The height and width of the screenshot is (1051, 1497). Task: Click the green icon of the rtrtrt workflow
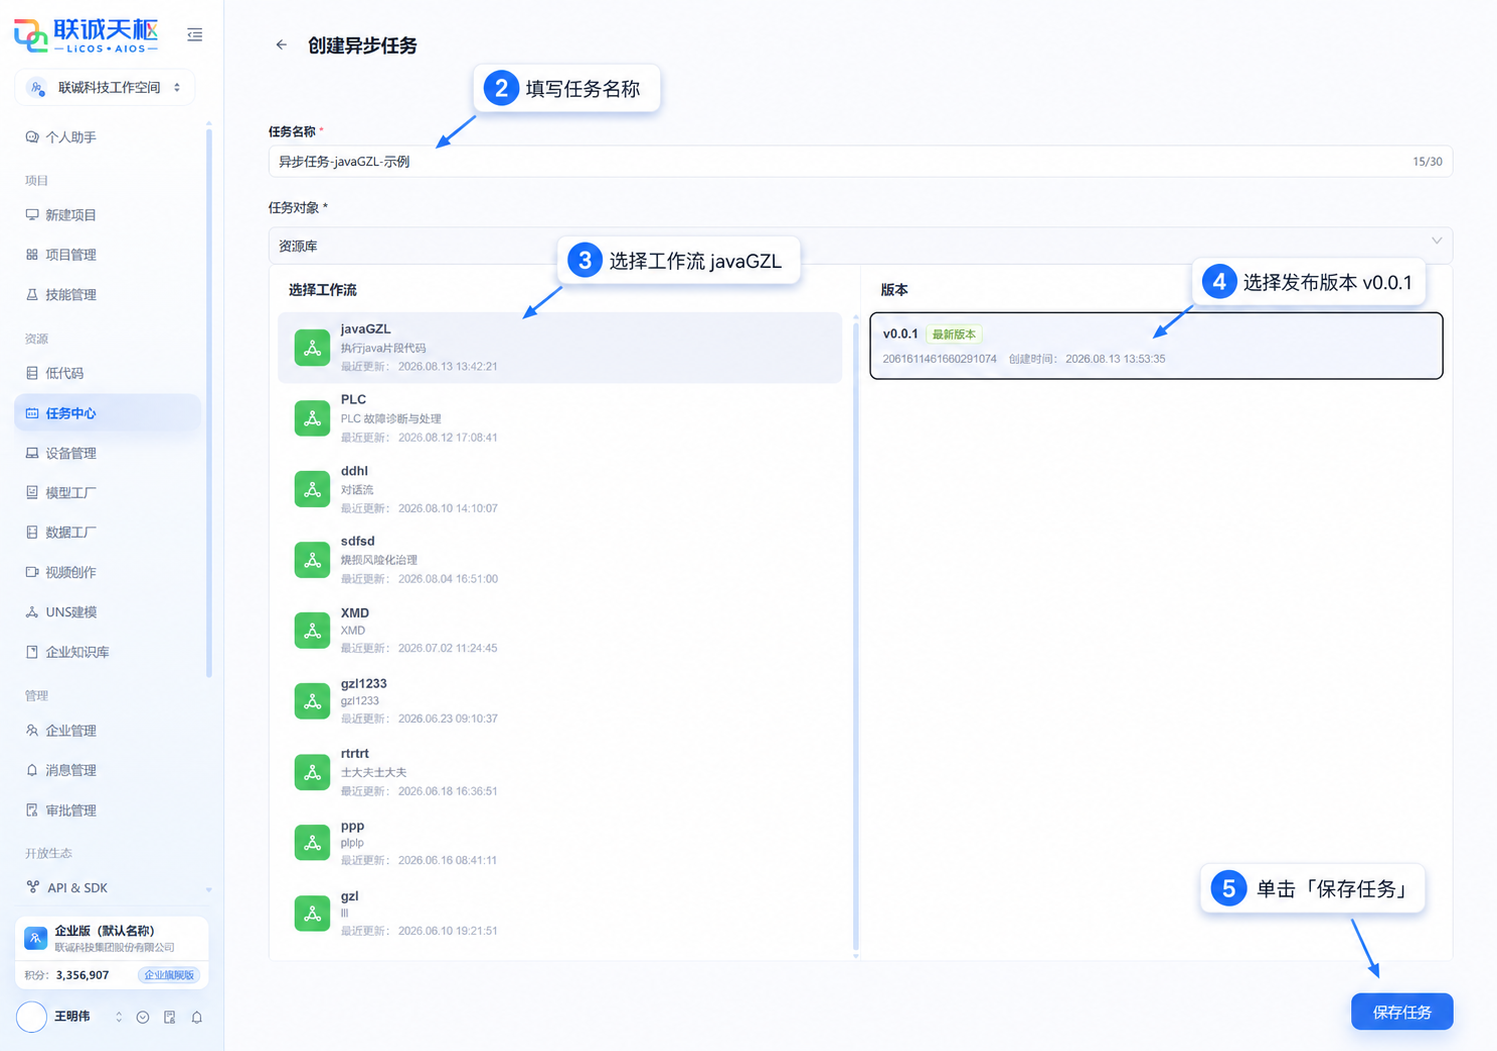312,772
